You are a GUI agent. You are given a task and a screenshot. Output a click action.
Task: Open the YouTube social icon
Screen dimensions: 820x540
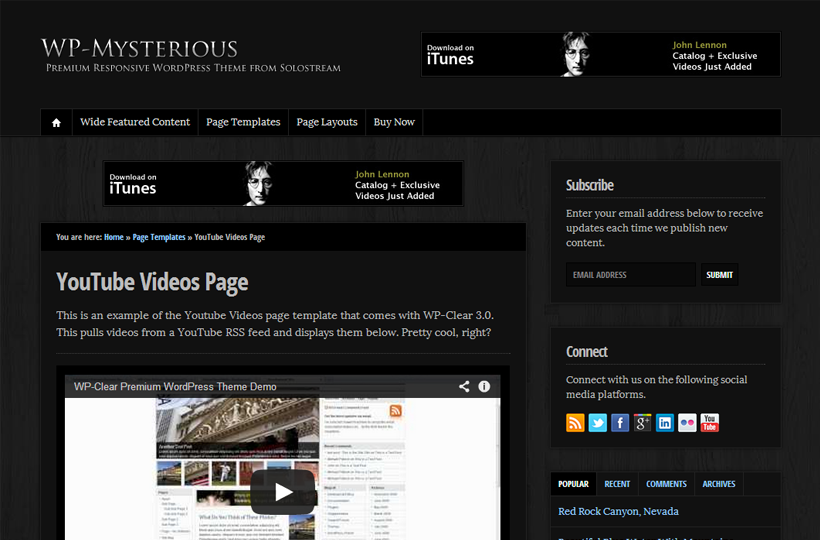pyautogui.click(x=710, y=422)
